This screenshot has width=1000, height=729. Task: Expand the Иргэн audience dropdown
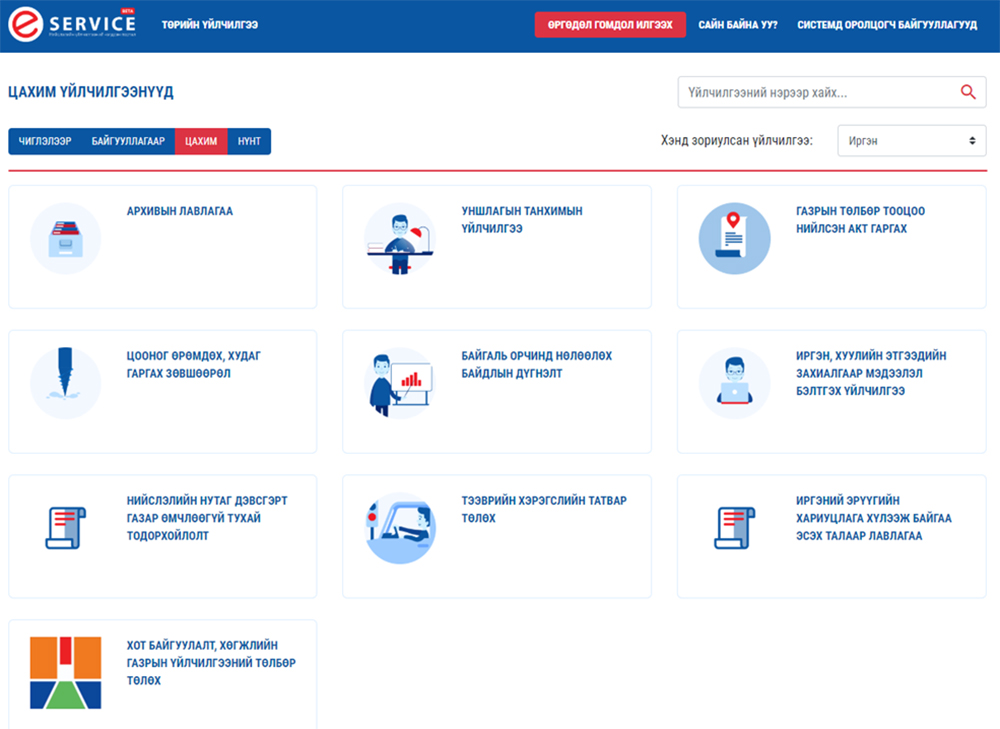[x=911, y=141]
